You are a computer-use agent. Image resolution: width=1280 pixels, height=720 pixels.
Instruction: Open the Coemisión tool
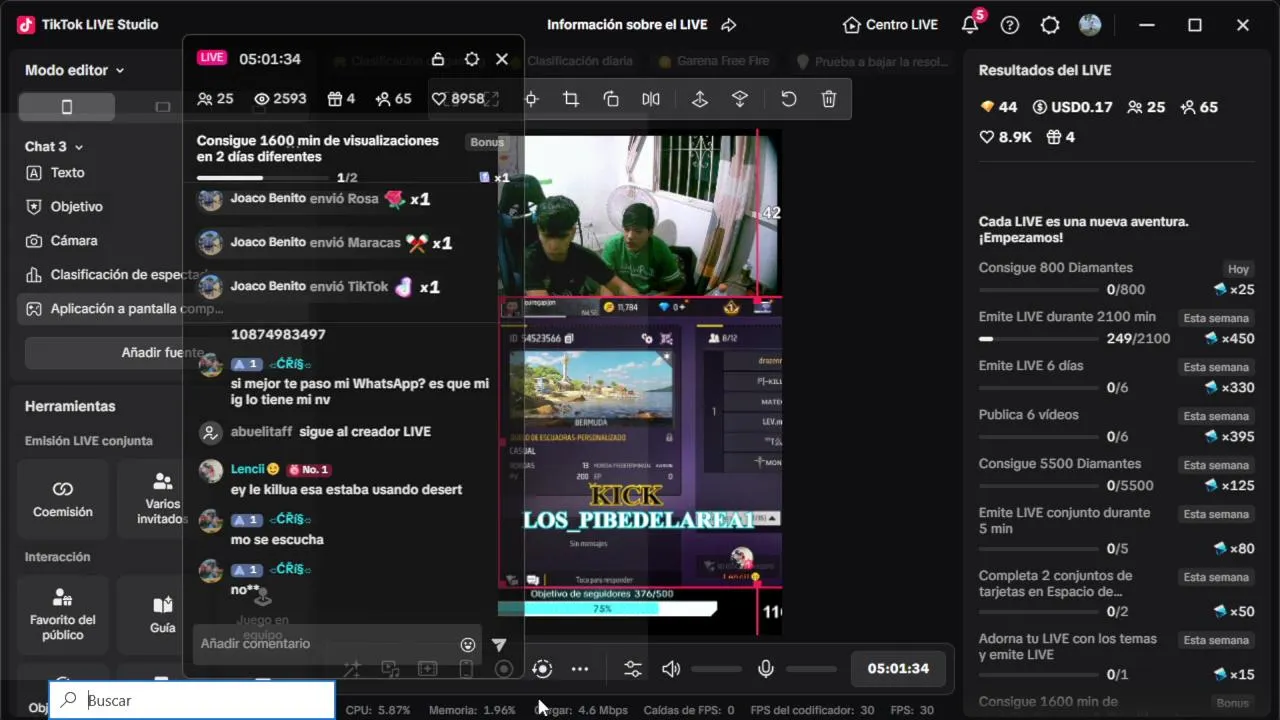(63, 499)
